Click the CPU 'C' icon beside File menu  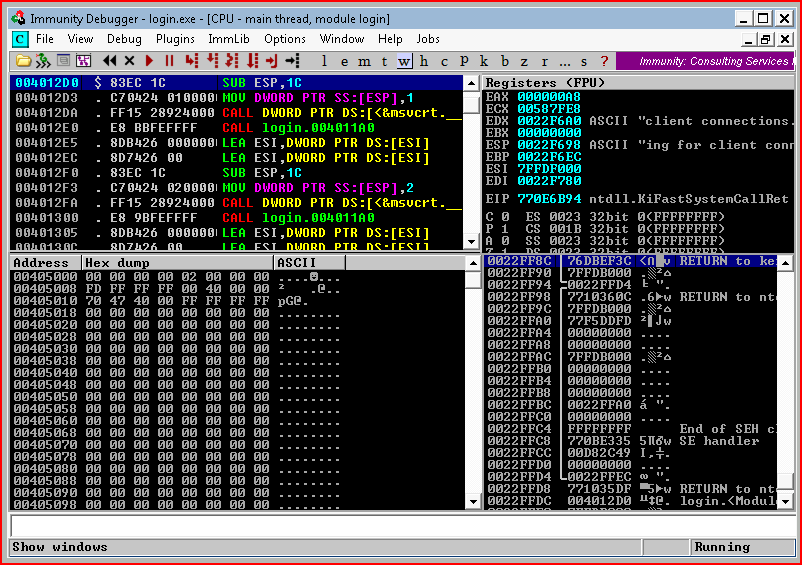pos(19,39)
